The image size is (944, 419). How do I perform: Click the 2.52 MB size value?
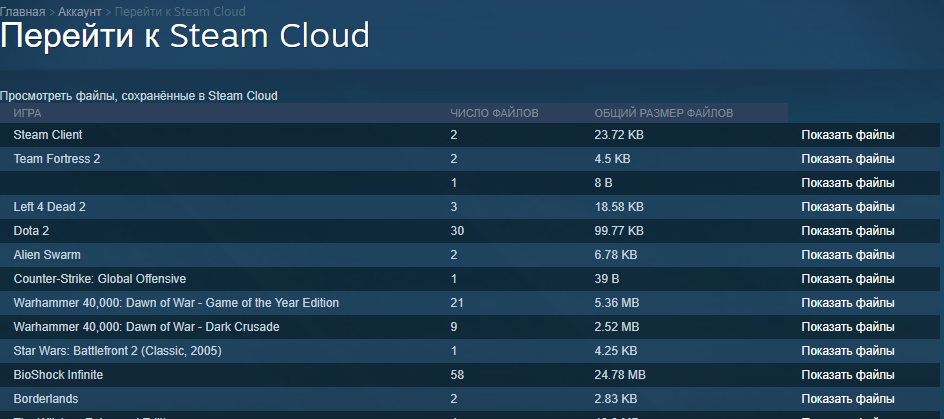point(616,327)
